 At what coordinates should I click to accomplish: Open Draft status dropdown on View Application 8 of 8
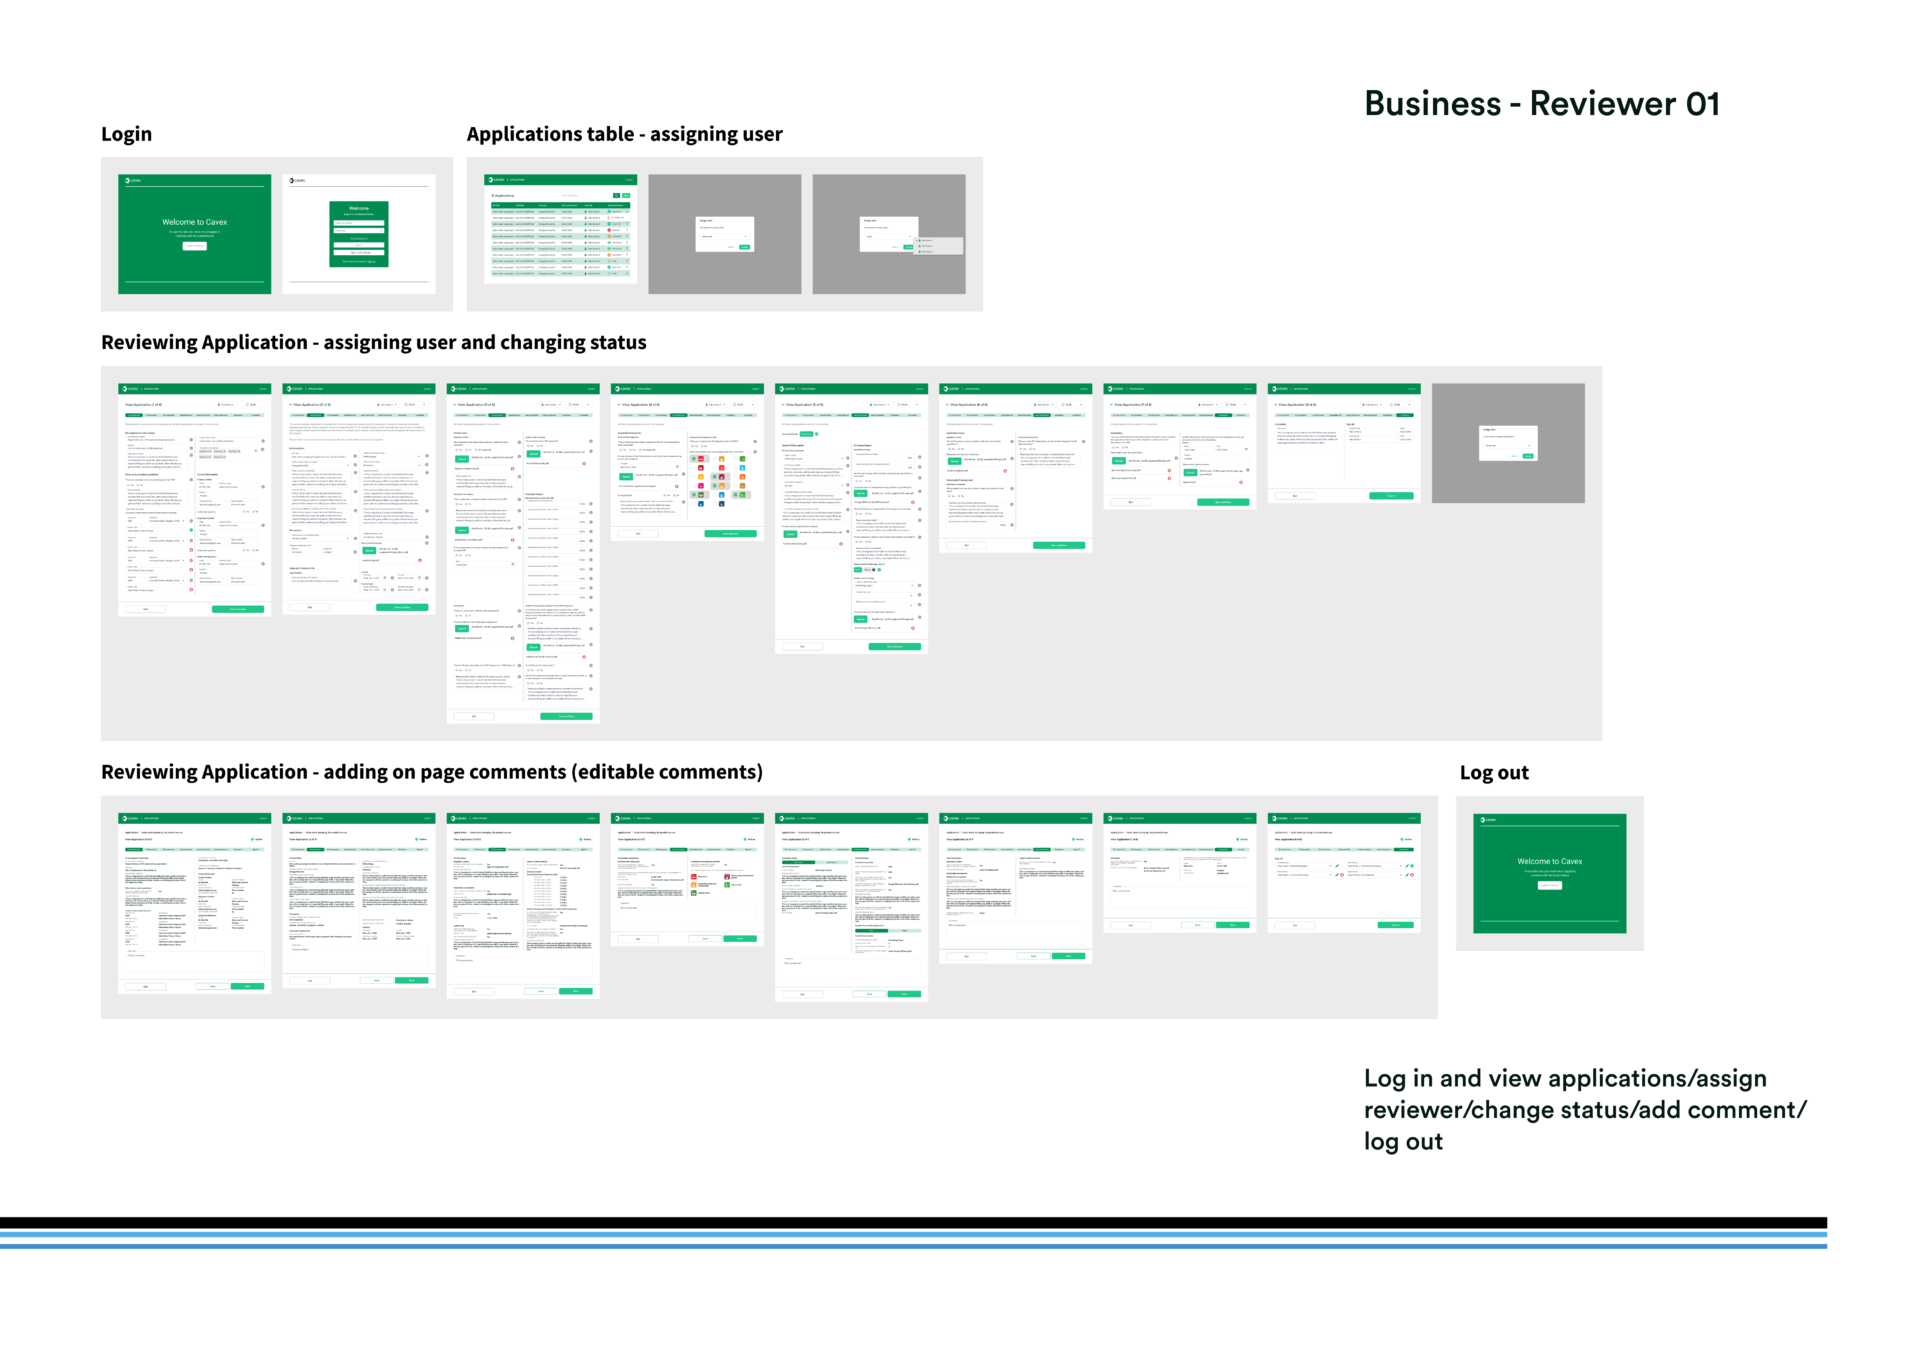[x=1400, y=404]
